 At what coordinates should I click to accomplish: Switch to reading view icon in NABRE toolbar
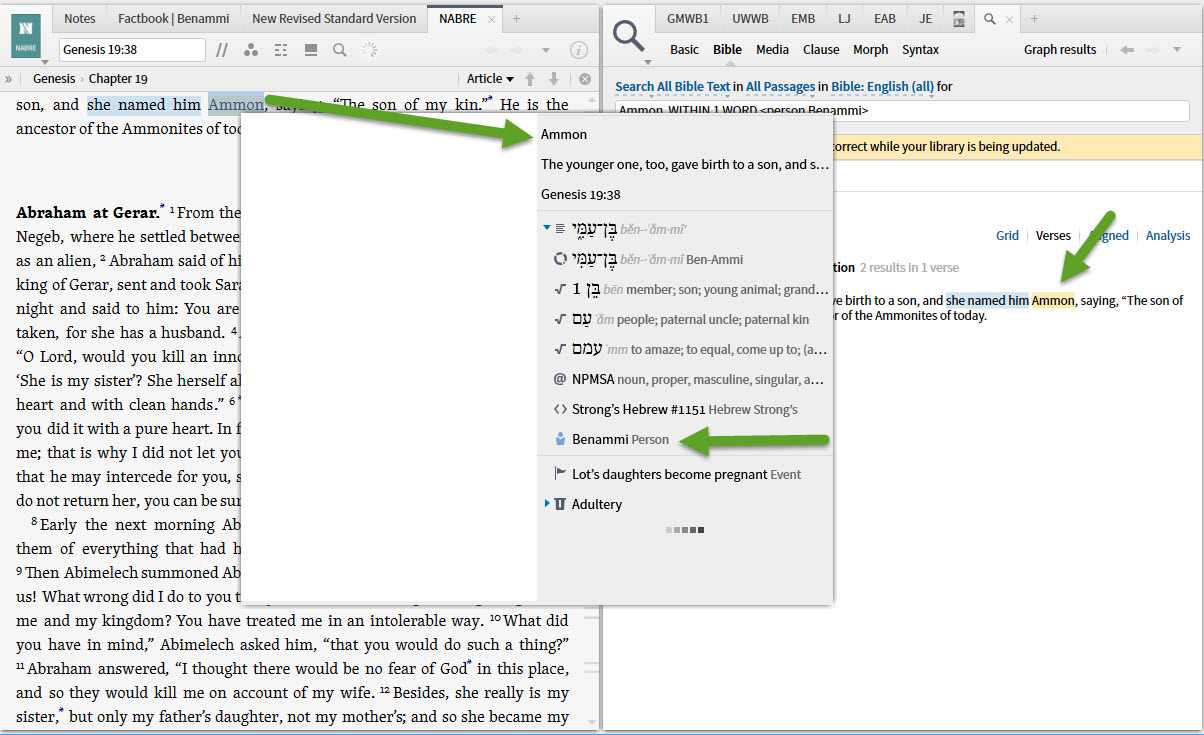click(310, 50)
